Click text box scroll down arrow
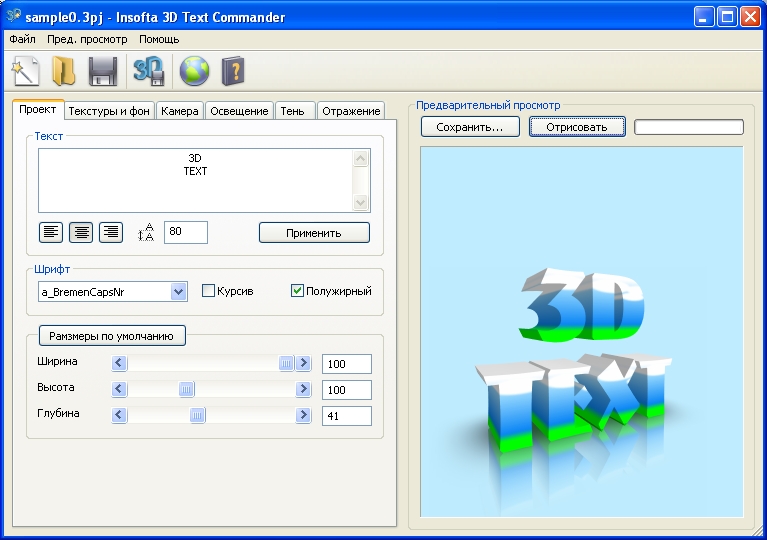 point(361,202)
